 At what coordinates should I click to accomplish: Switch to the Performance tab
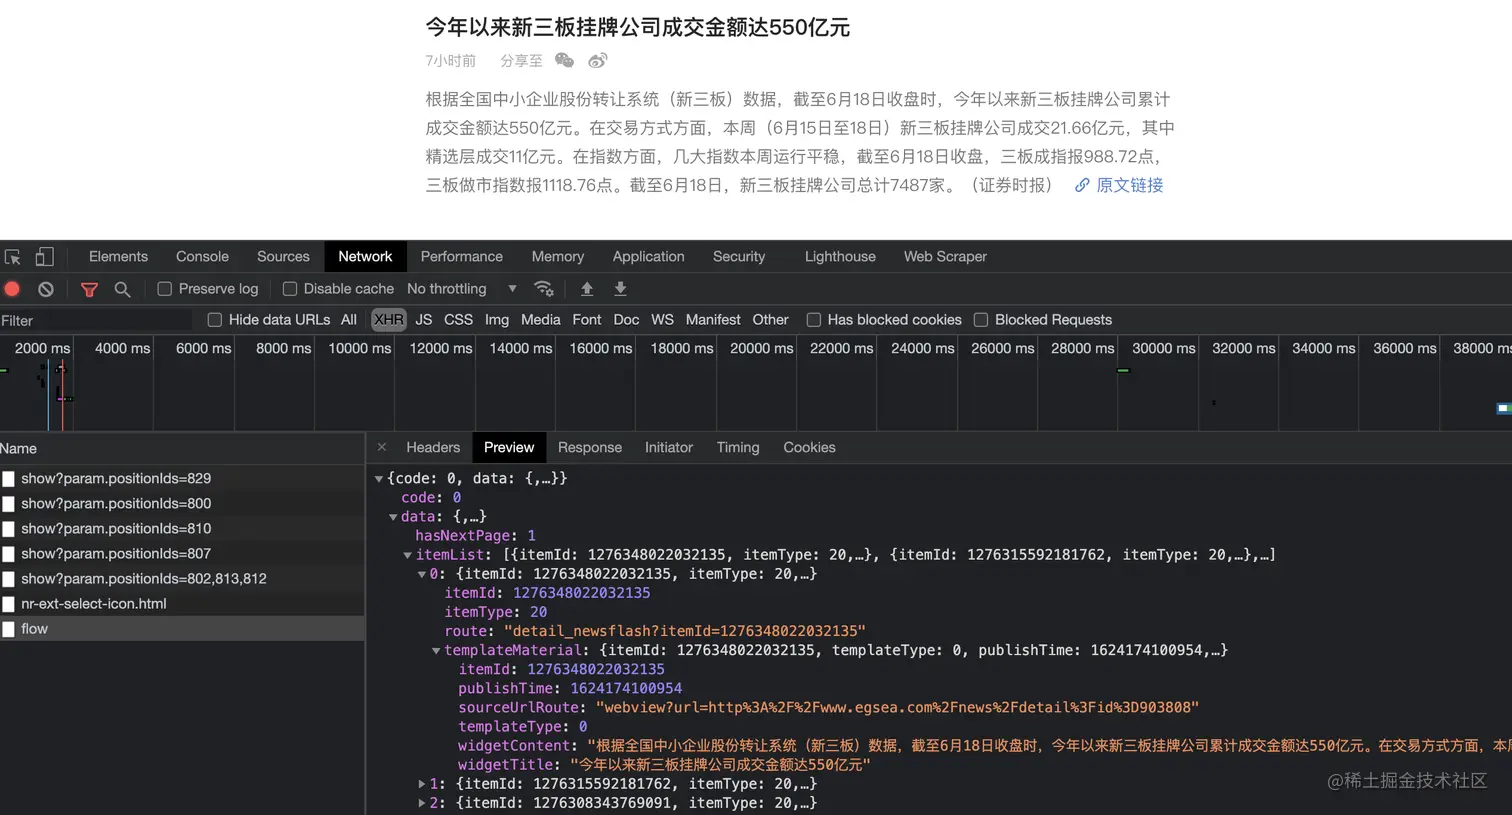(462, 257)
